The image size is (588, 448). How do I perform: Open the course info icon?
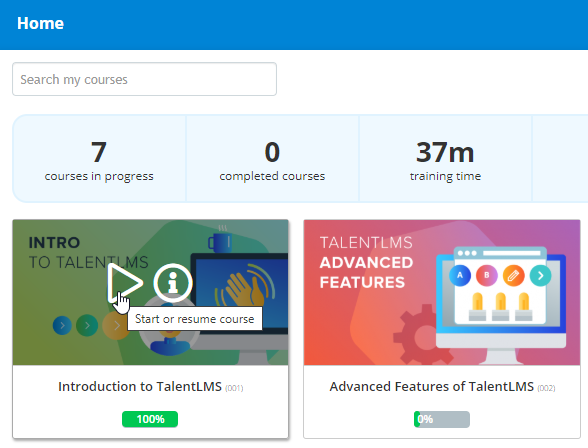pyautogui.click(x=173, y=283)
